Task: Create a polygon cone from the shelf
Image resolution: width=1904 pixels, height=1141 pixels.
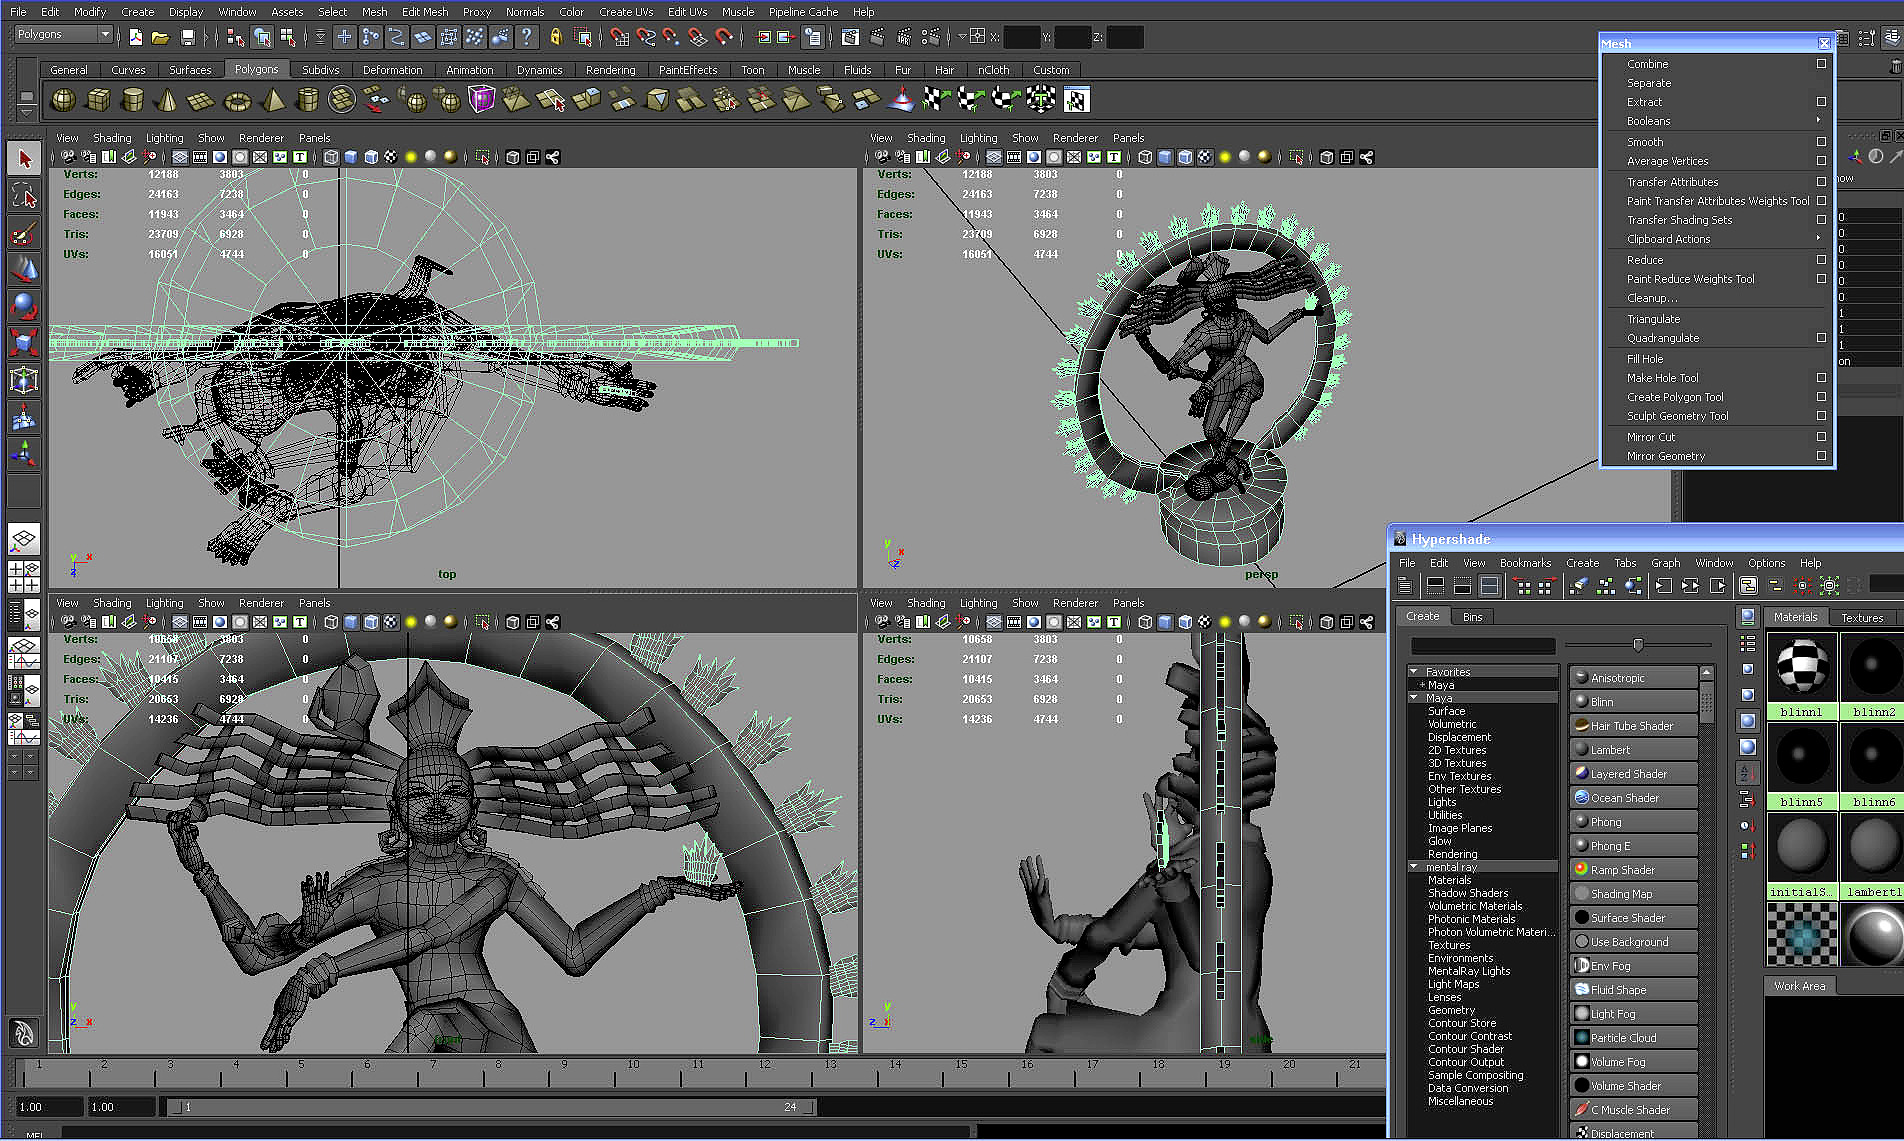Action: (x=167, y=100)
